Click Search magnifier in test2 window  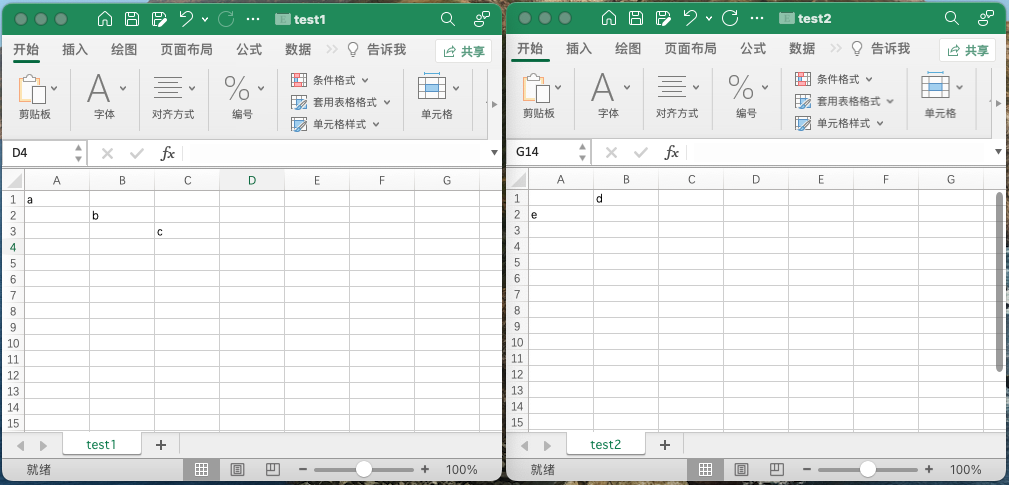(952, 18)
